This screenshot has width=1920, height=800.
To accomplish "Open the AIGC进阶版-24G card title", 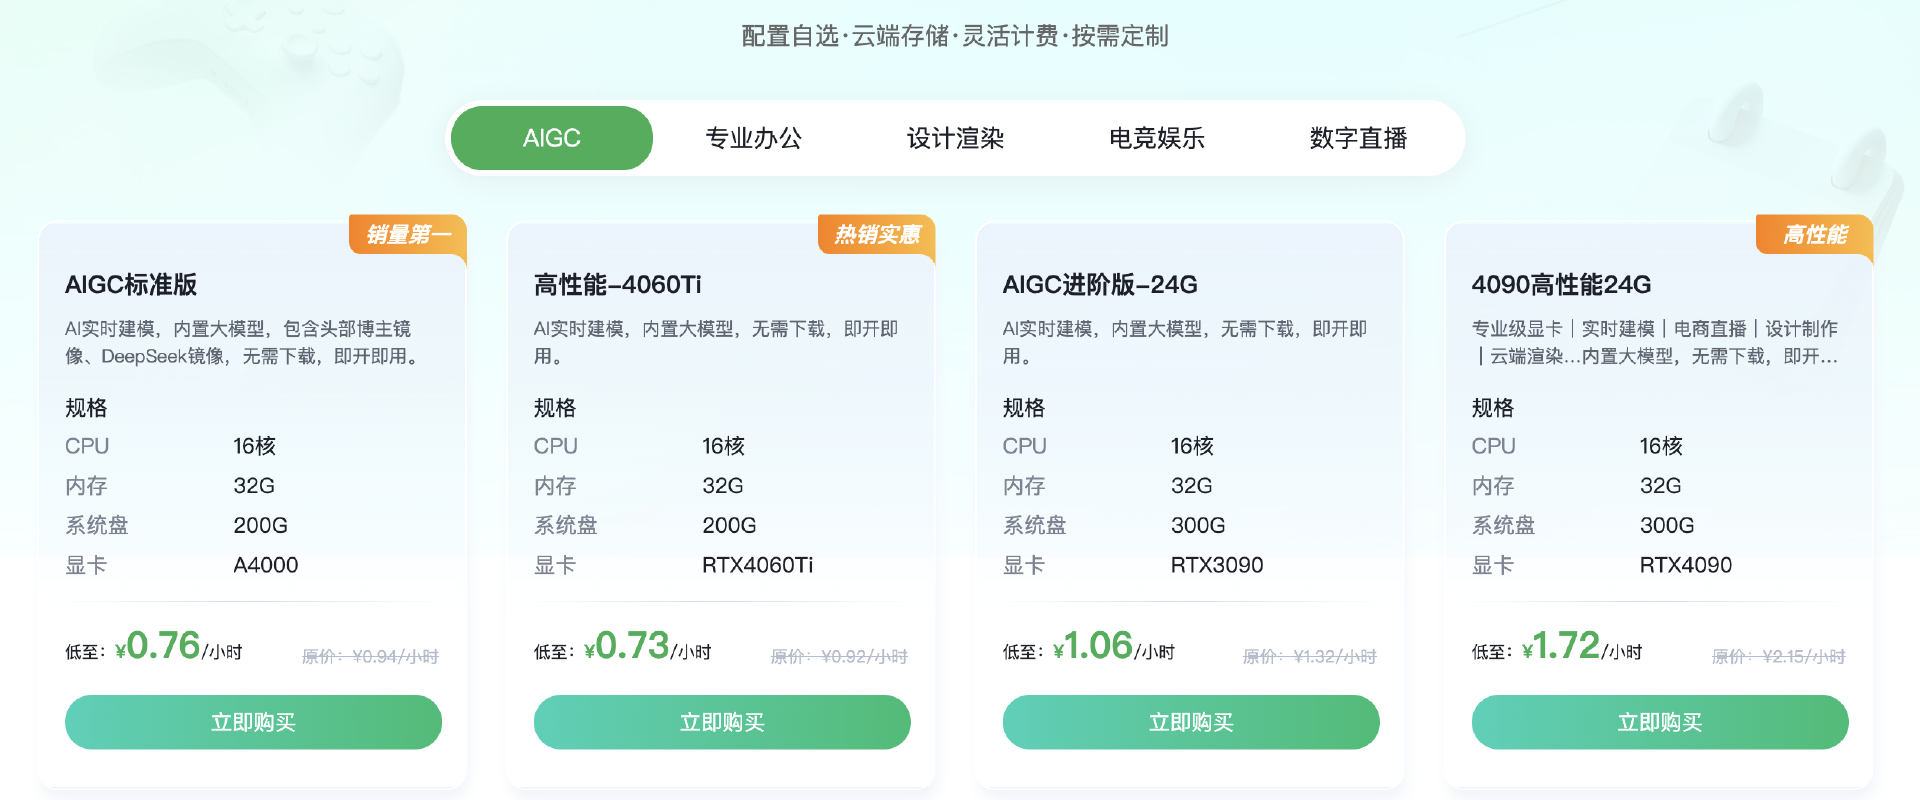I will pos(1100,285).
